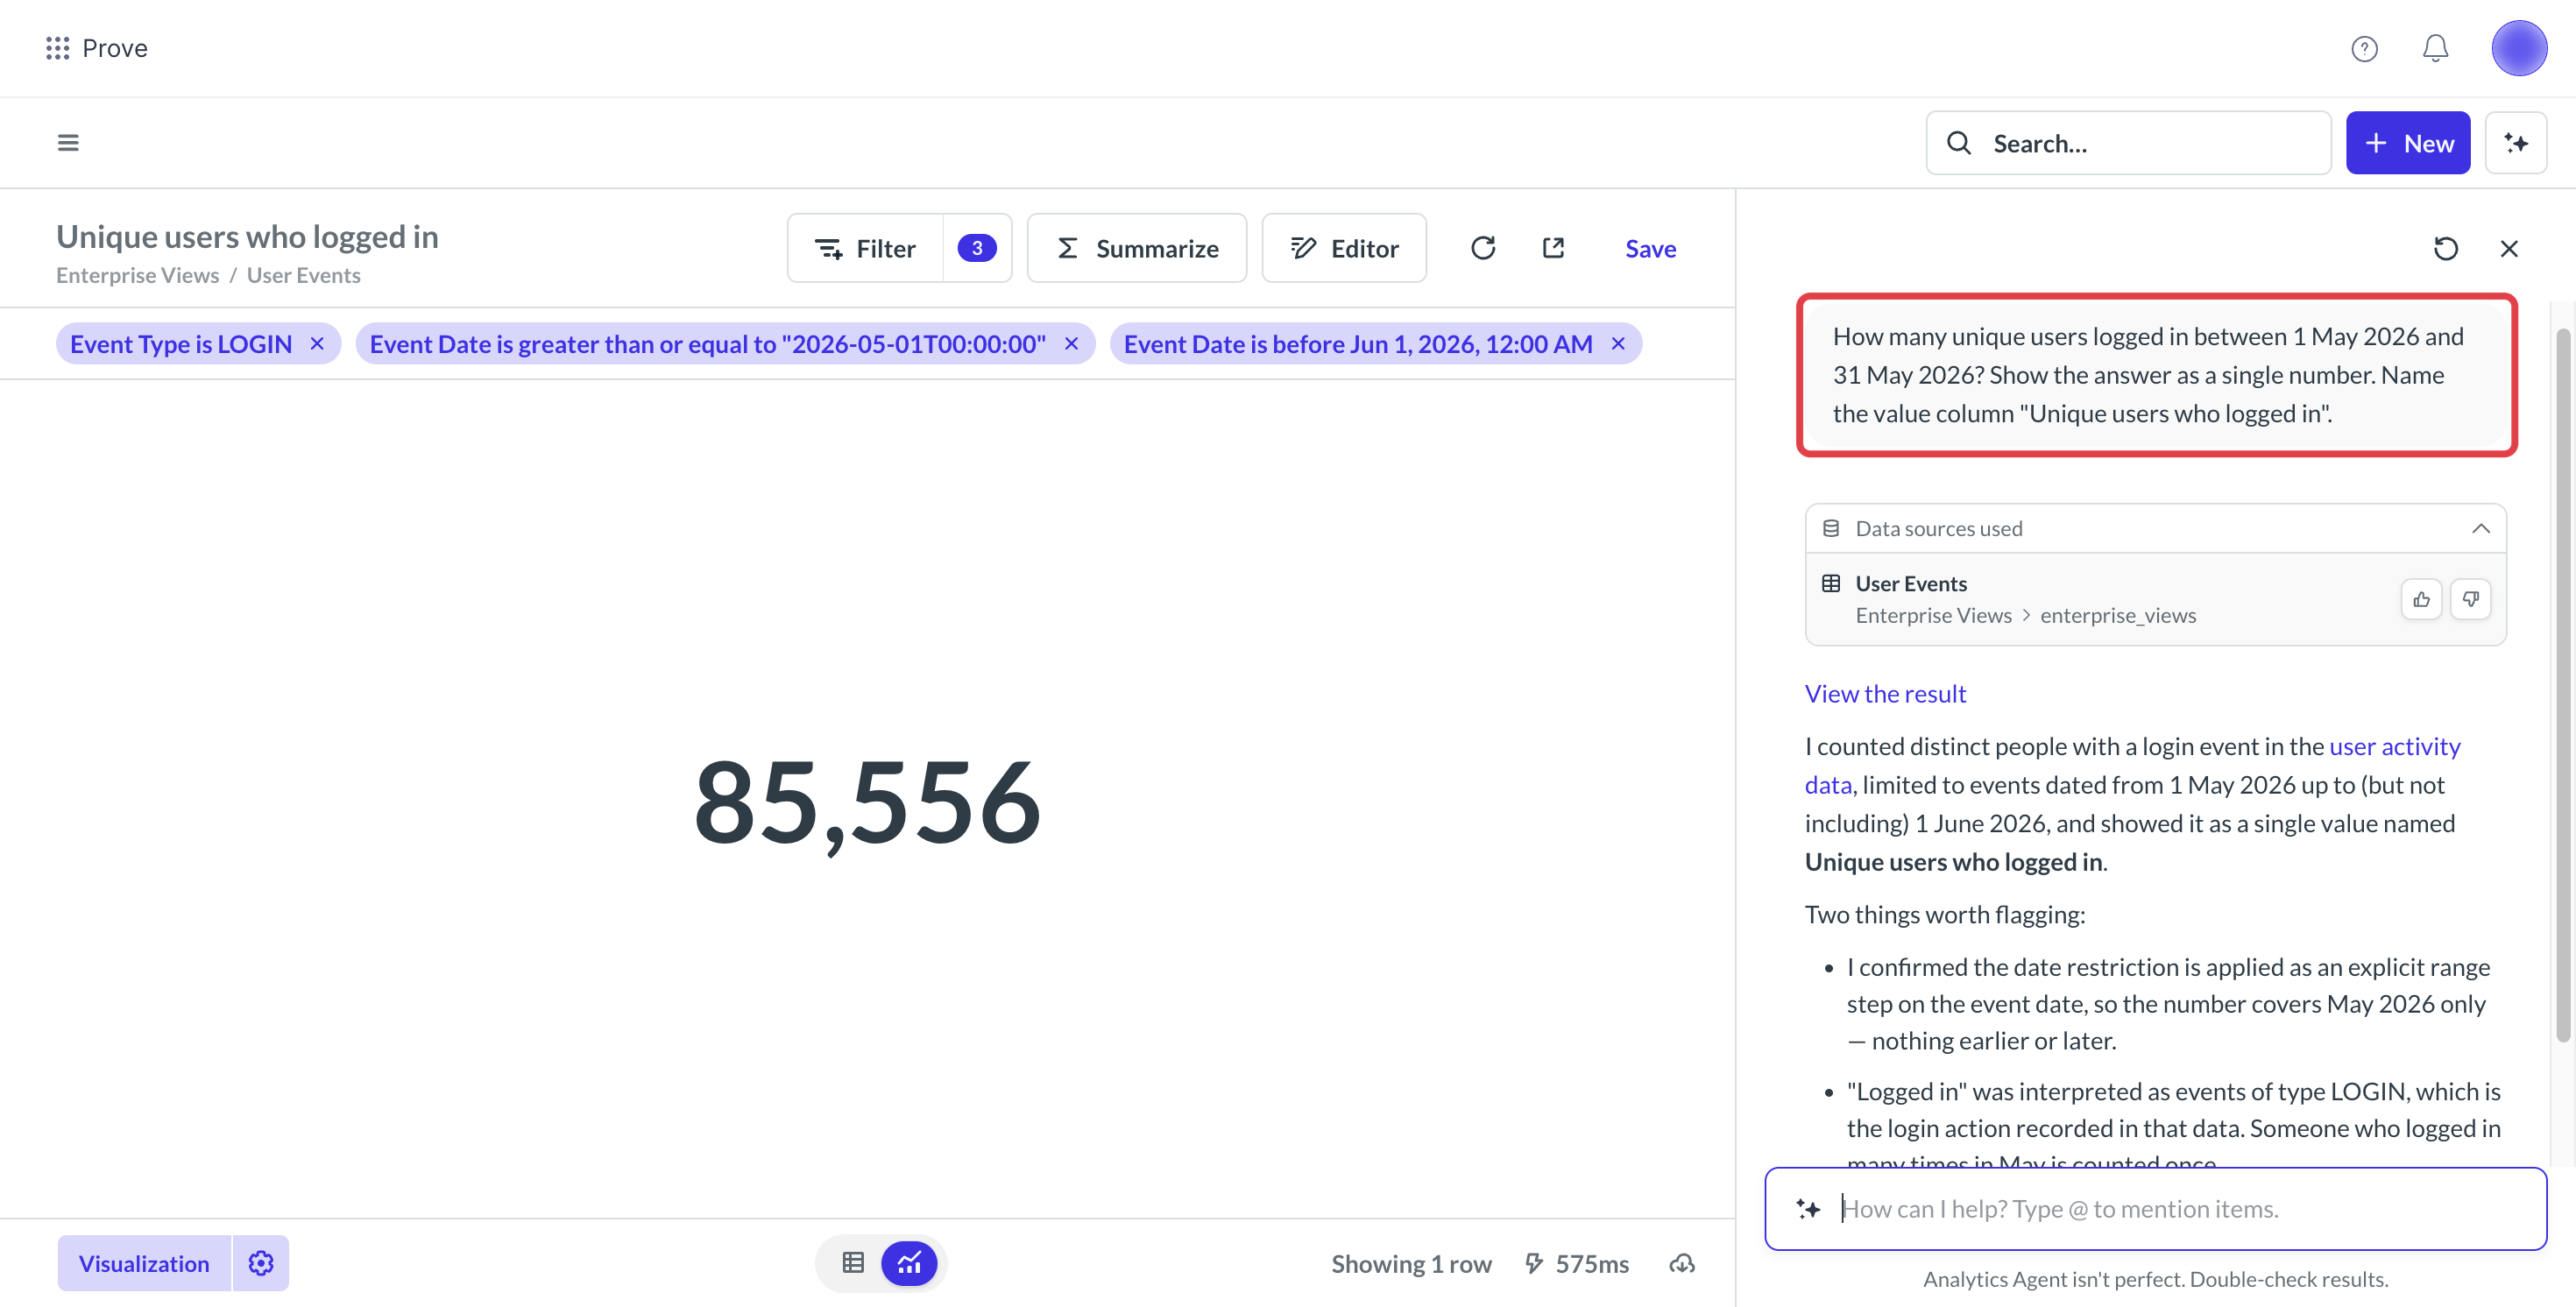Refresh the query with the reload icon
The height and width of the screenshot is (1307, 2576).
coord(1483,248)
